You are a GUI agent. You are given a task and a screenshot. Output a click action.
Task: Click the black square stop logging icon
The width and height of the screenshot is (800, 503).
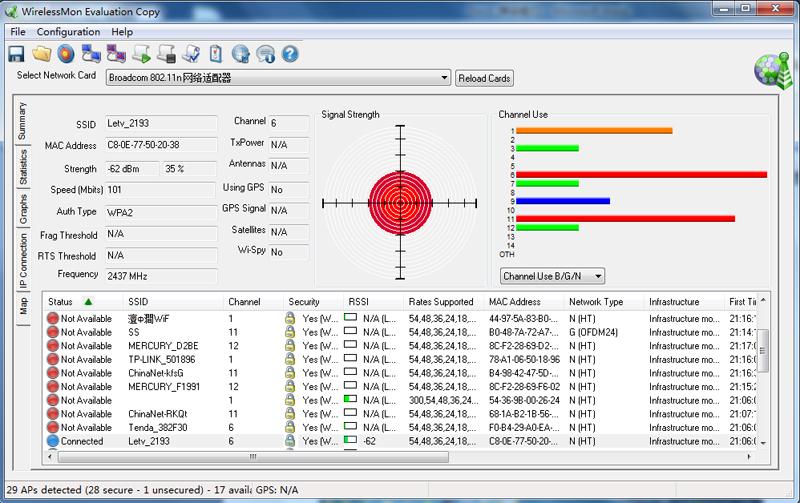[166, 54]
